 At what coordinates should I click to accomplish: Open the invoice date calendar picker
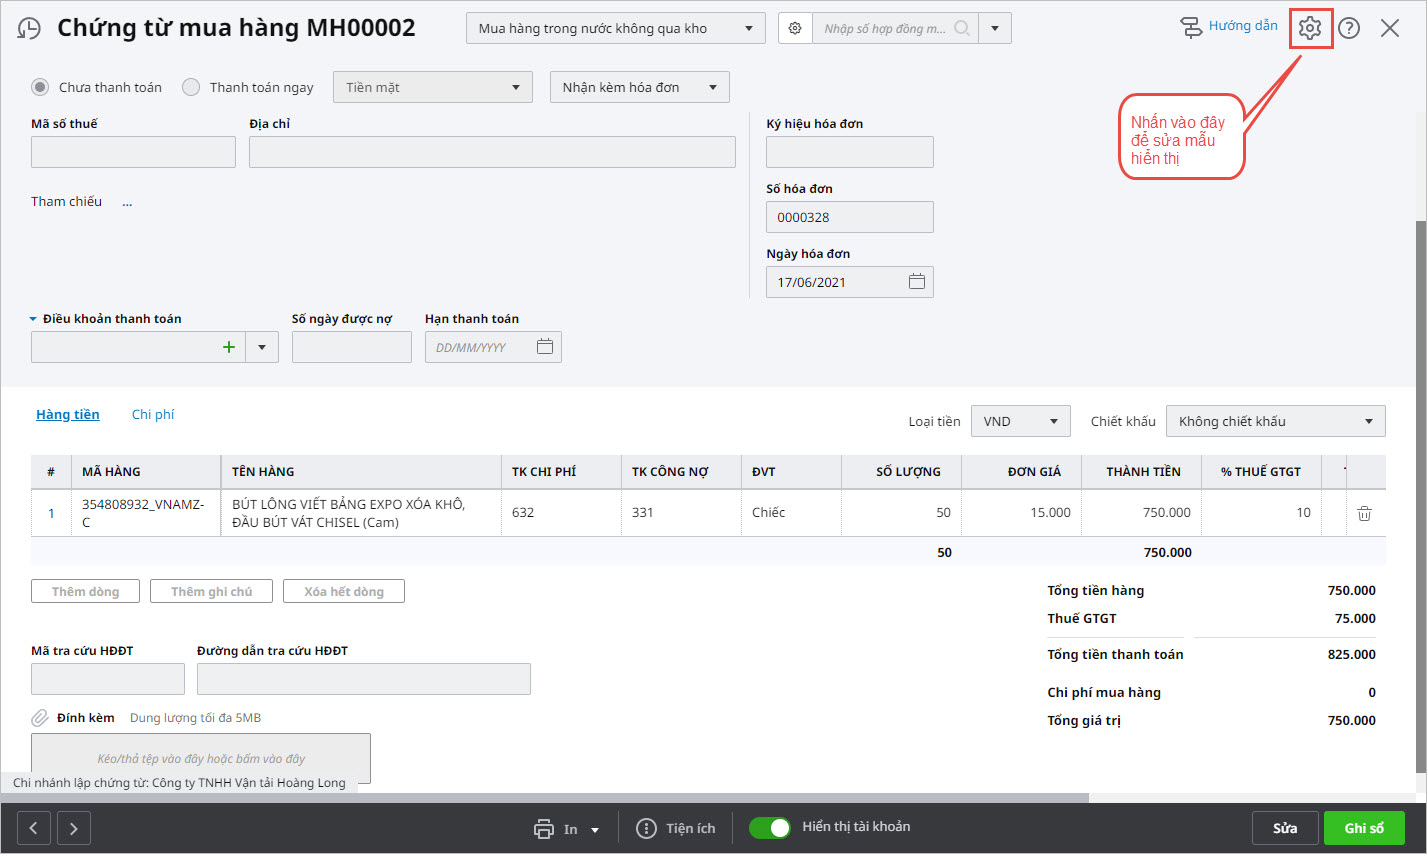[x=916, y=282]
